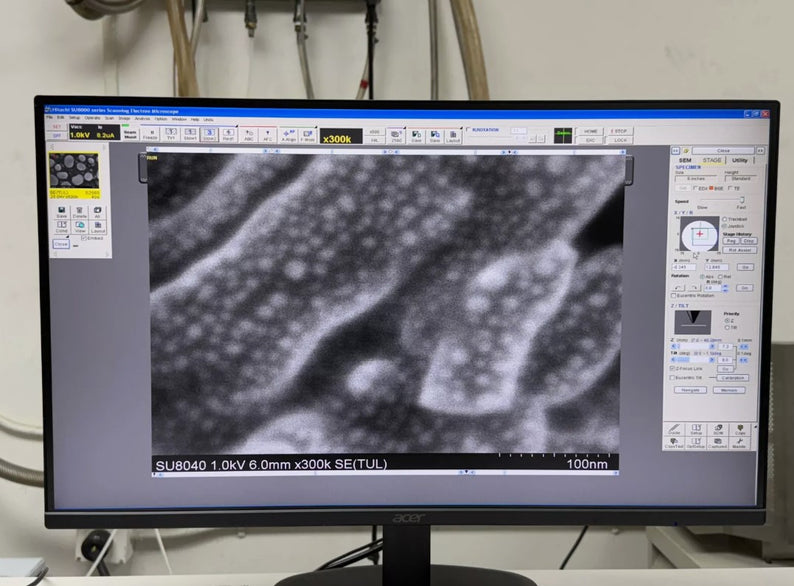794x586 pixels.
Task: Select TV1 scan speed mode
Action: point(171,134)
